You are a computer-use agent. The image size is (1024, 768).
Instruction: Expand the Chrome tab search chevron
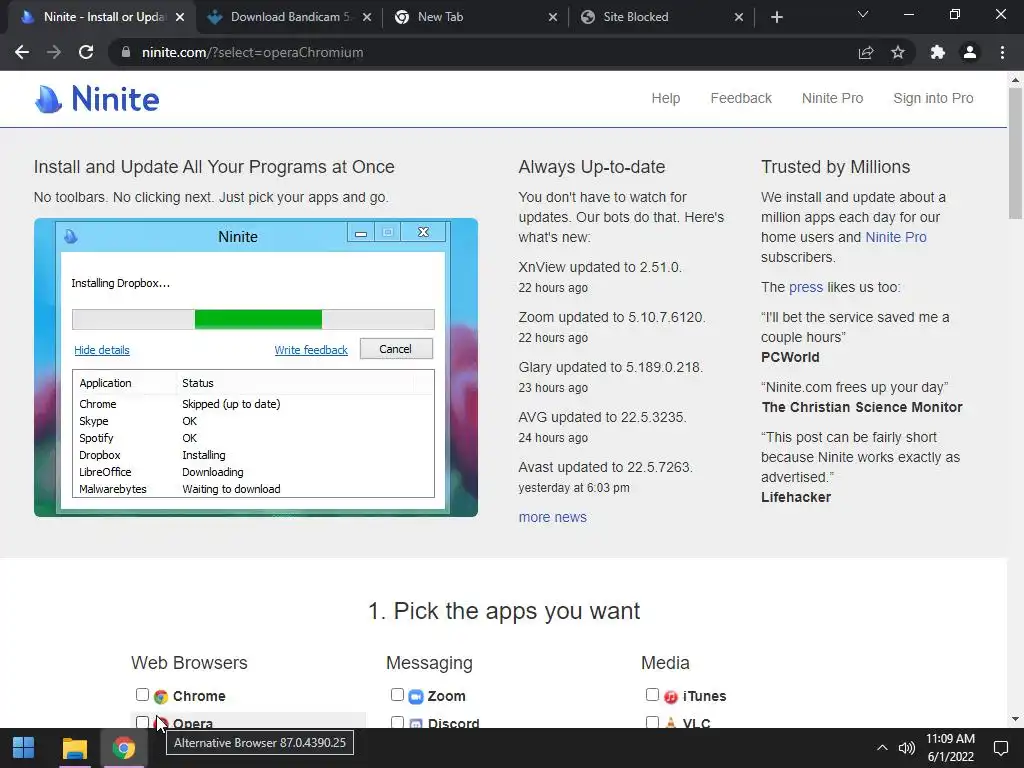pyautogui.click(x=863, y=14)
